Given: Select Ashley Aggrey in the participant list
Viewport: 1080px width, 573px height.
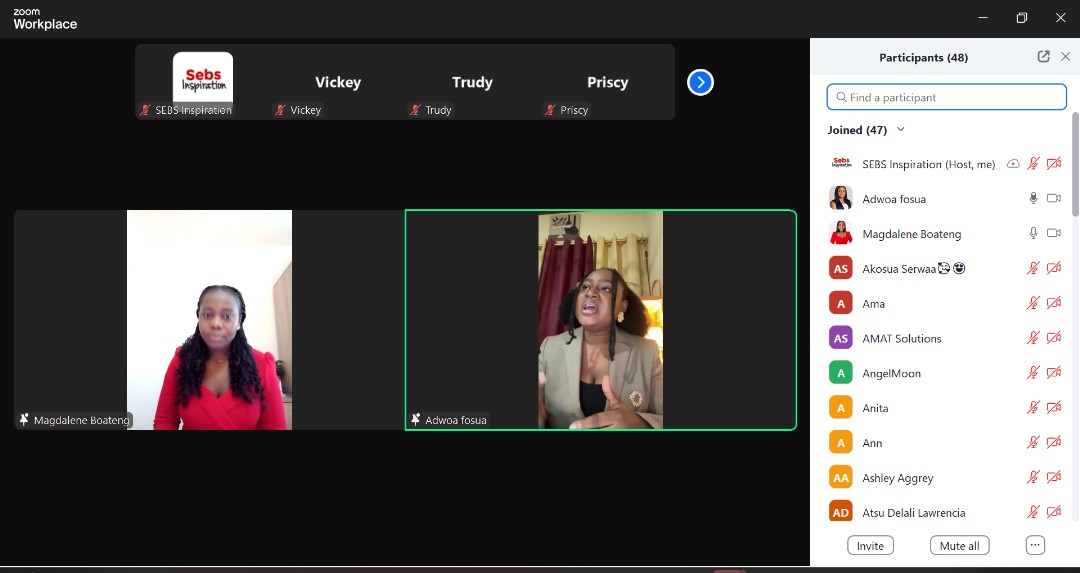Looking at the screenshot, I should click(x=897, y=478).
